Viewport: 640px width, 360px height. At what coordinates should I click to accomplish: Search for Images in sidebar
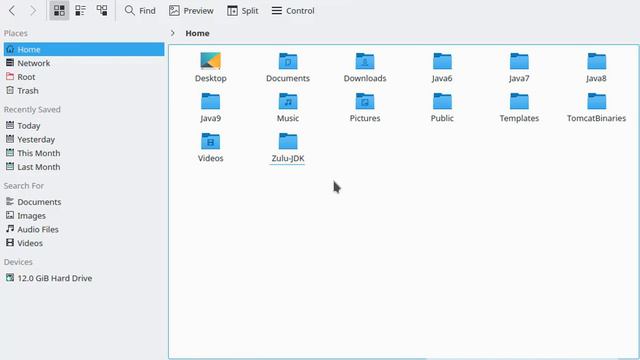pyautogui.click(x=84, y=216)
